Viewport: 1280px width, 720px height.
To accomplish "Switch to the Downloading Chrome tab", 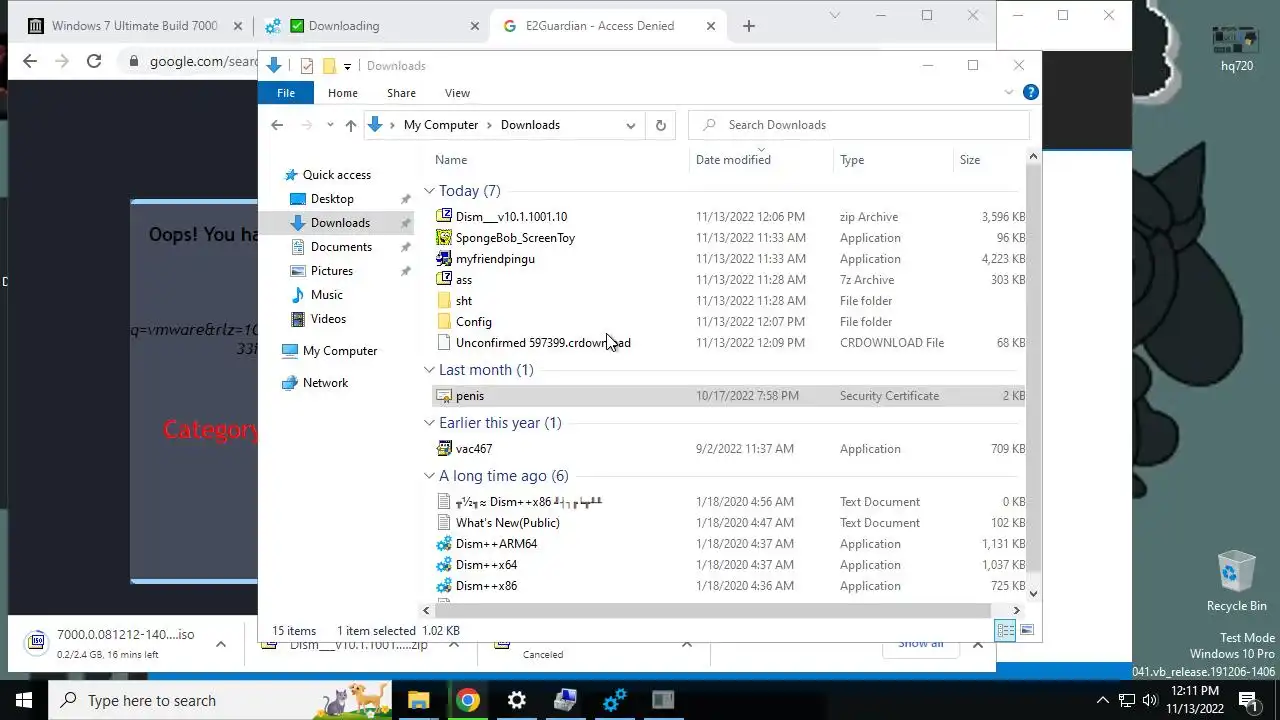I will [x=370, y=26].
